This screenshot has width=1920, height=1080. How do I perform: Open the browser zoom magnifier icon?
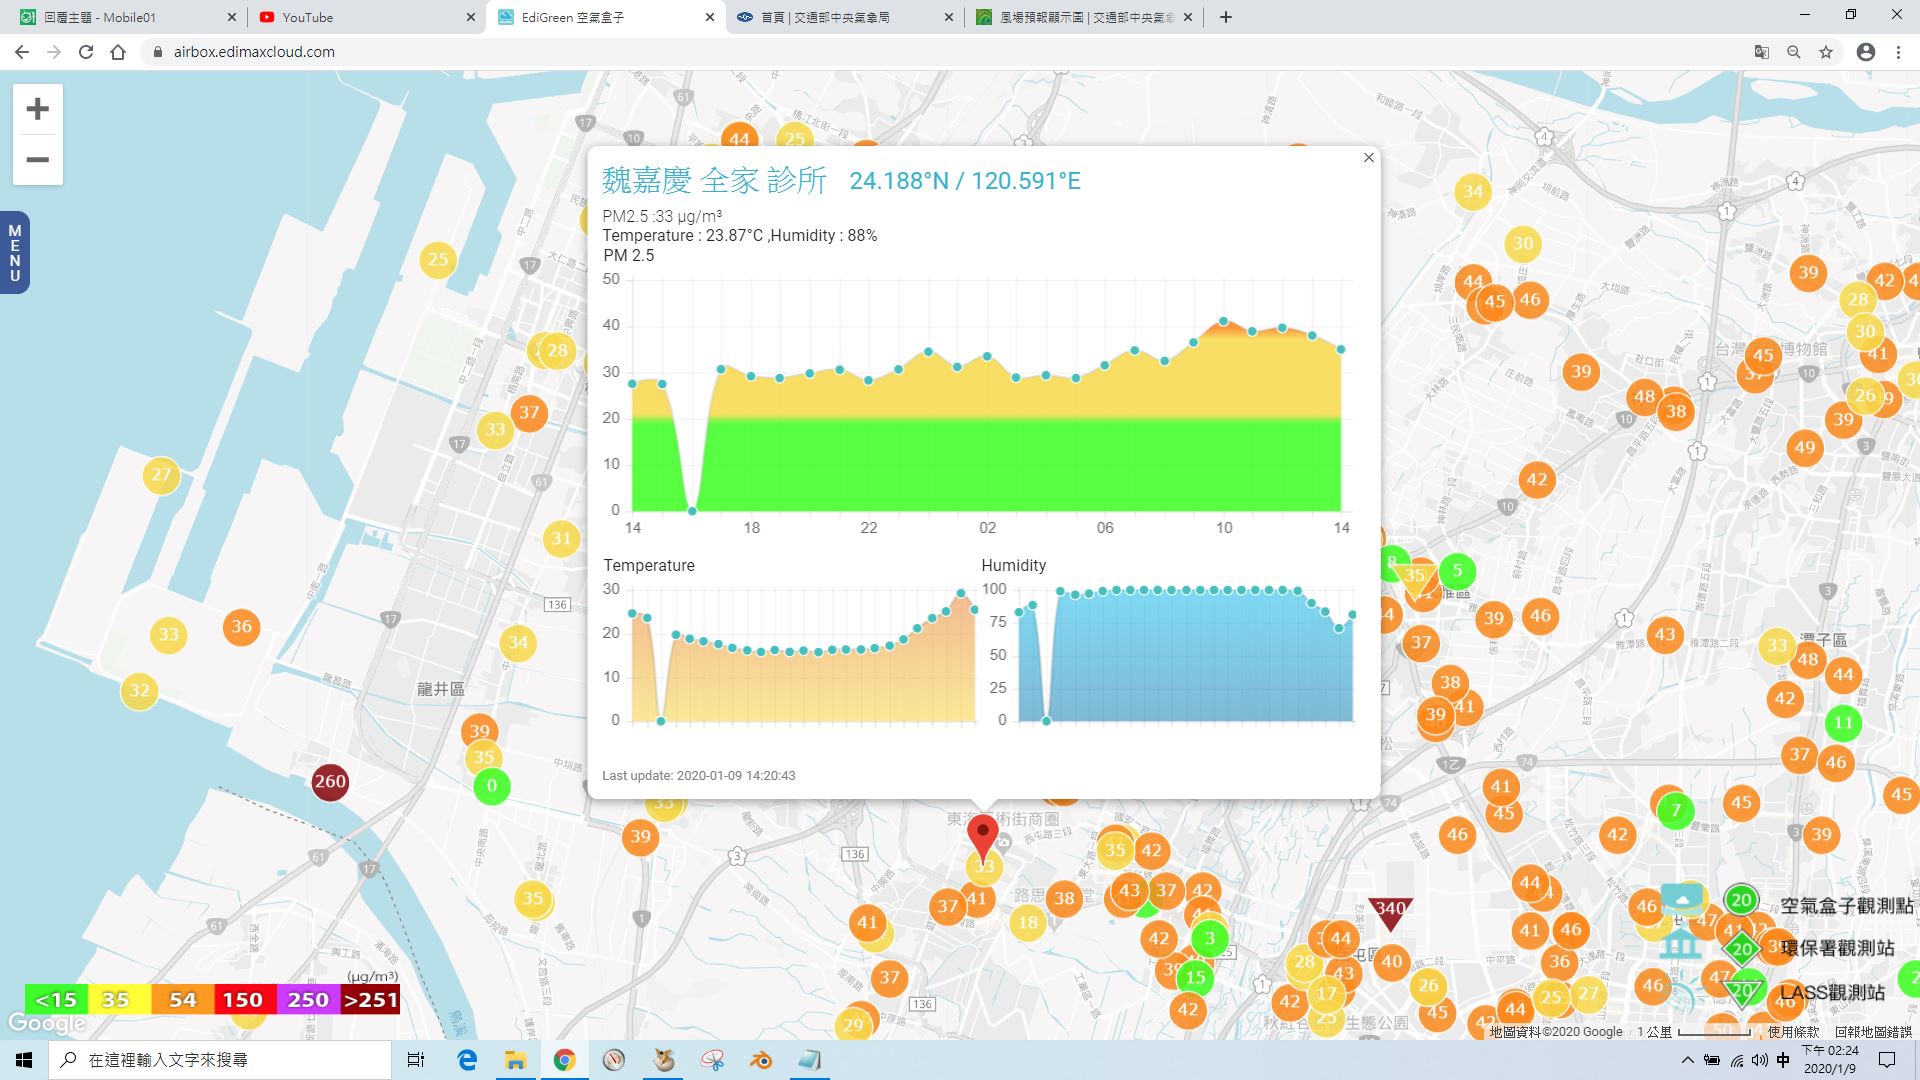point(1794,52)
